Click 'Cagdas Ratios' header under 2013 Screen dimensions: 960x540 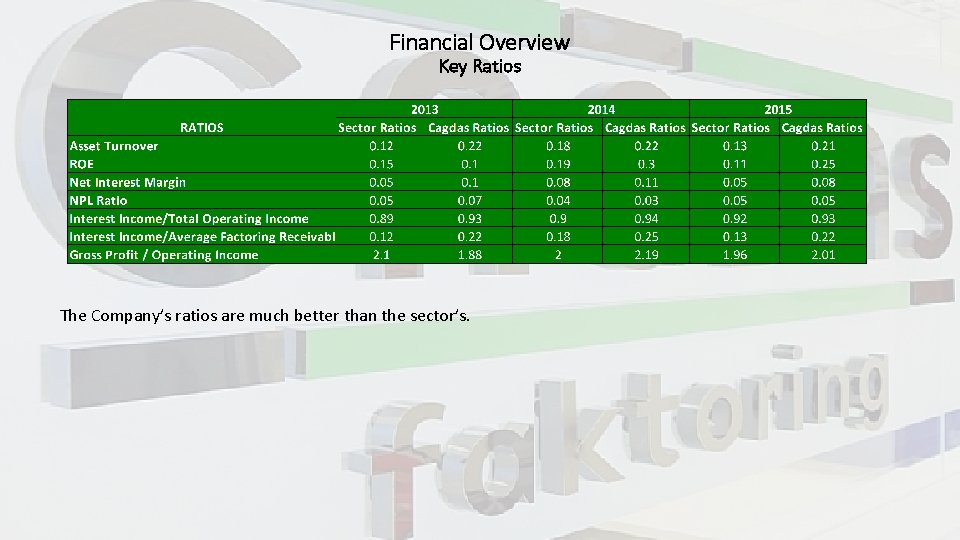[468, 127]
